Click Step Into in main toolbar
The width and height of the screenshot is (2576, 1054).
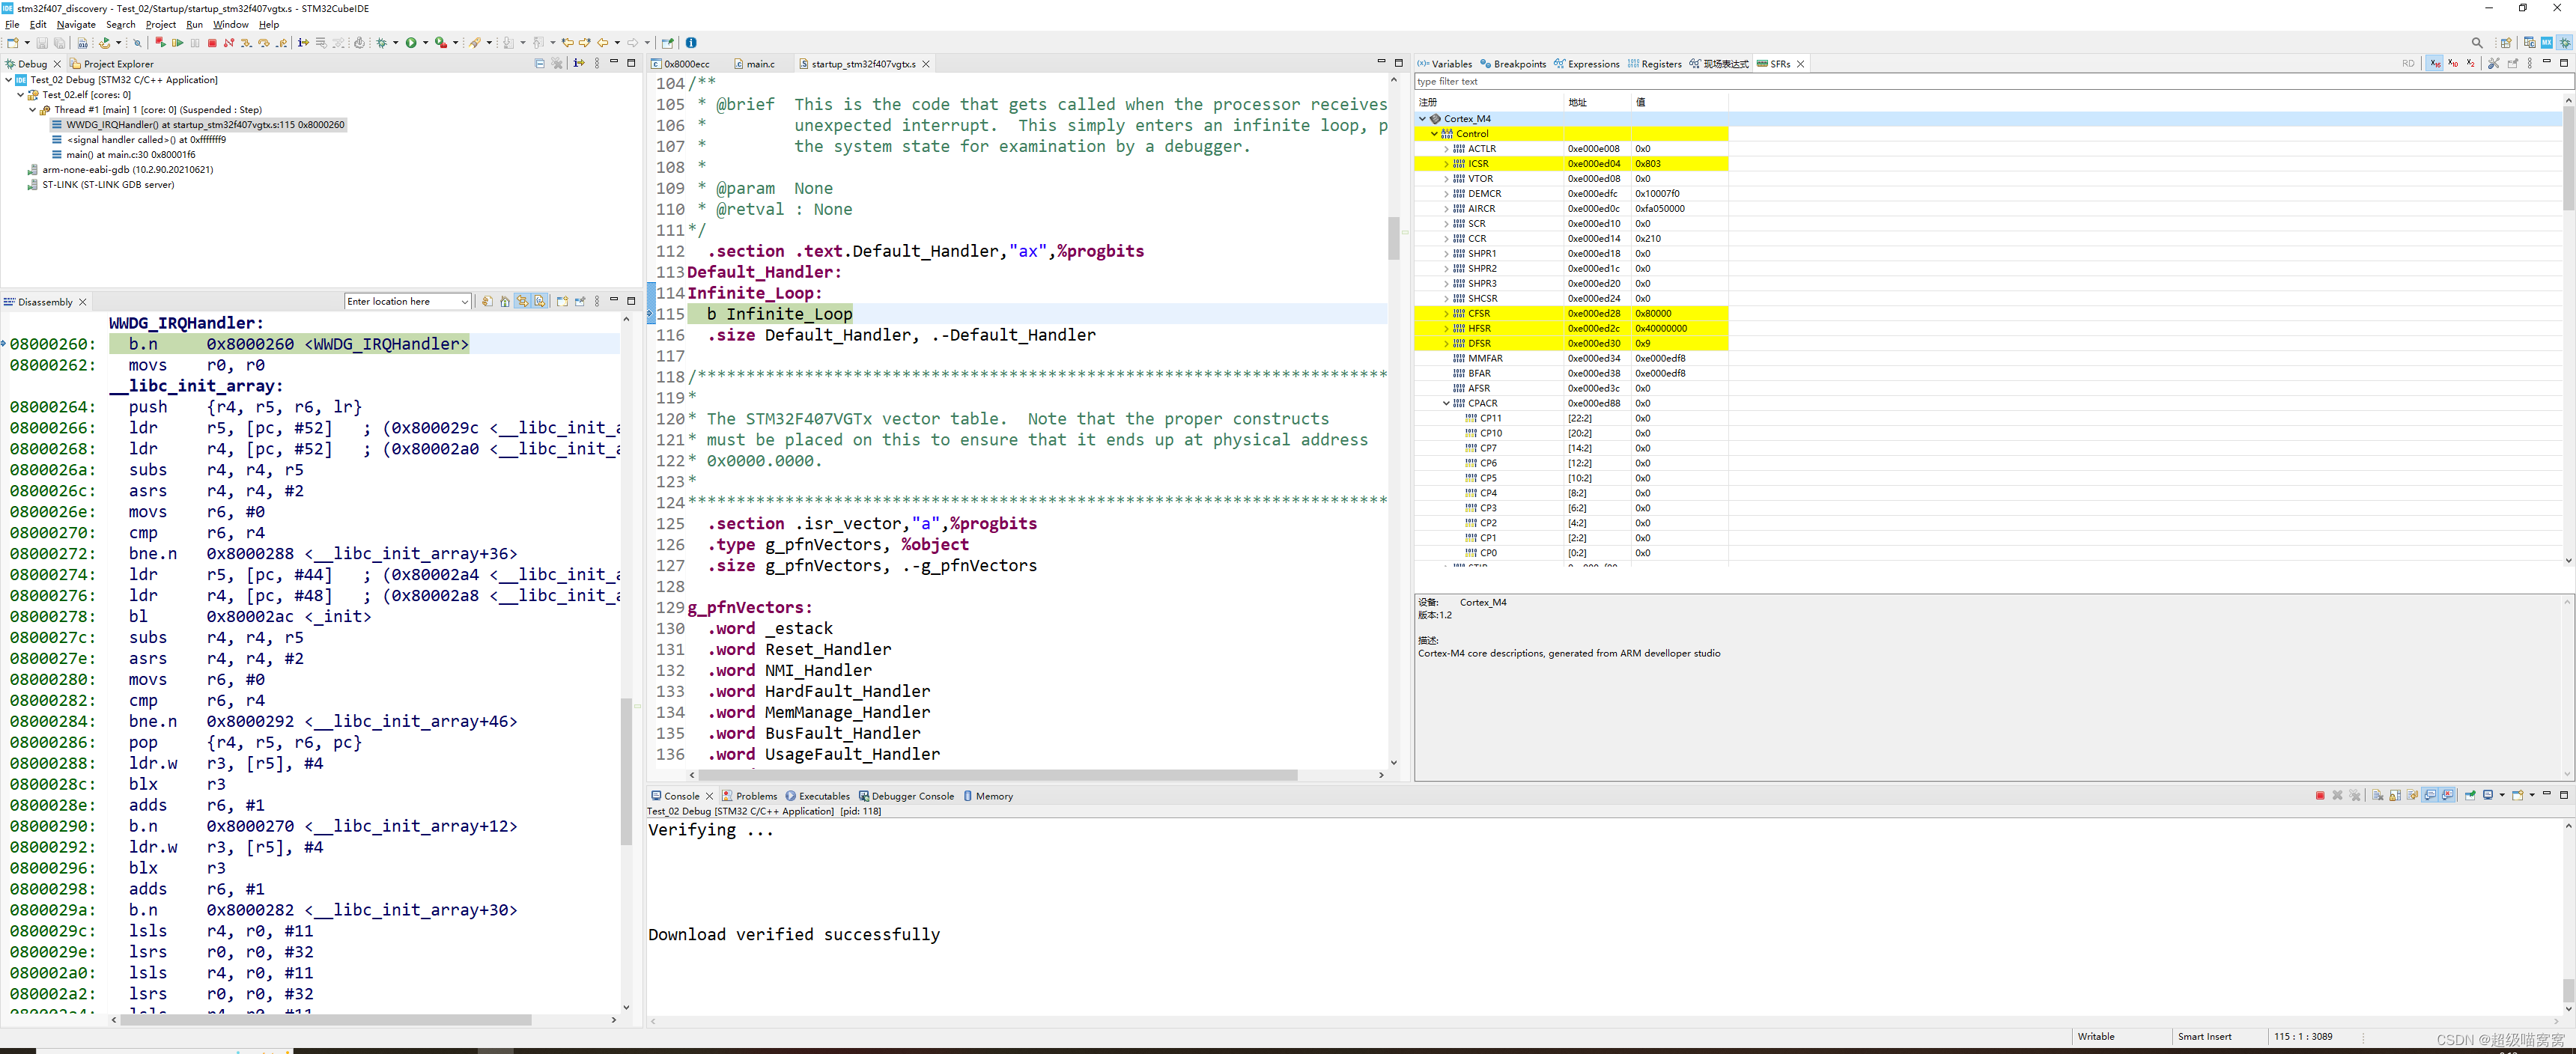(x=246, y=43)
